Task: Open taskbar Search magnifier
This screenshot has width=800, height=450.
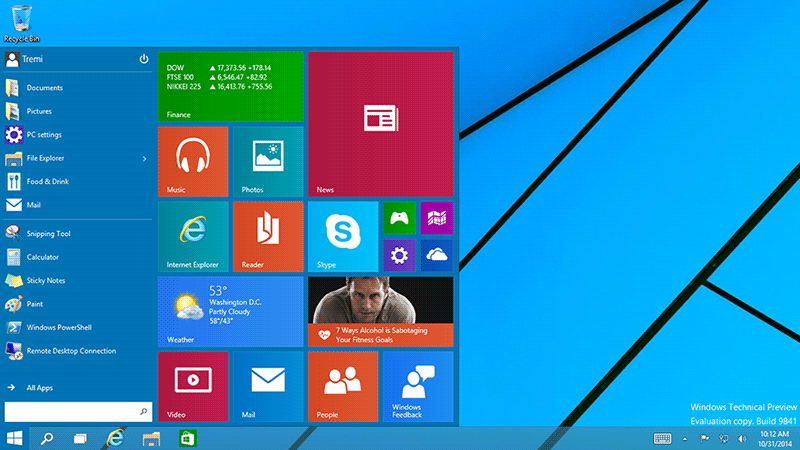Action: pos(47,438)
